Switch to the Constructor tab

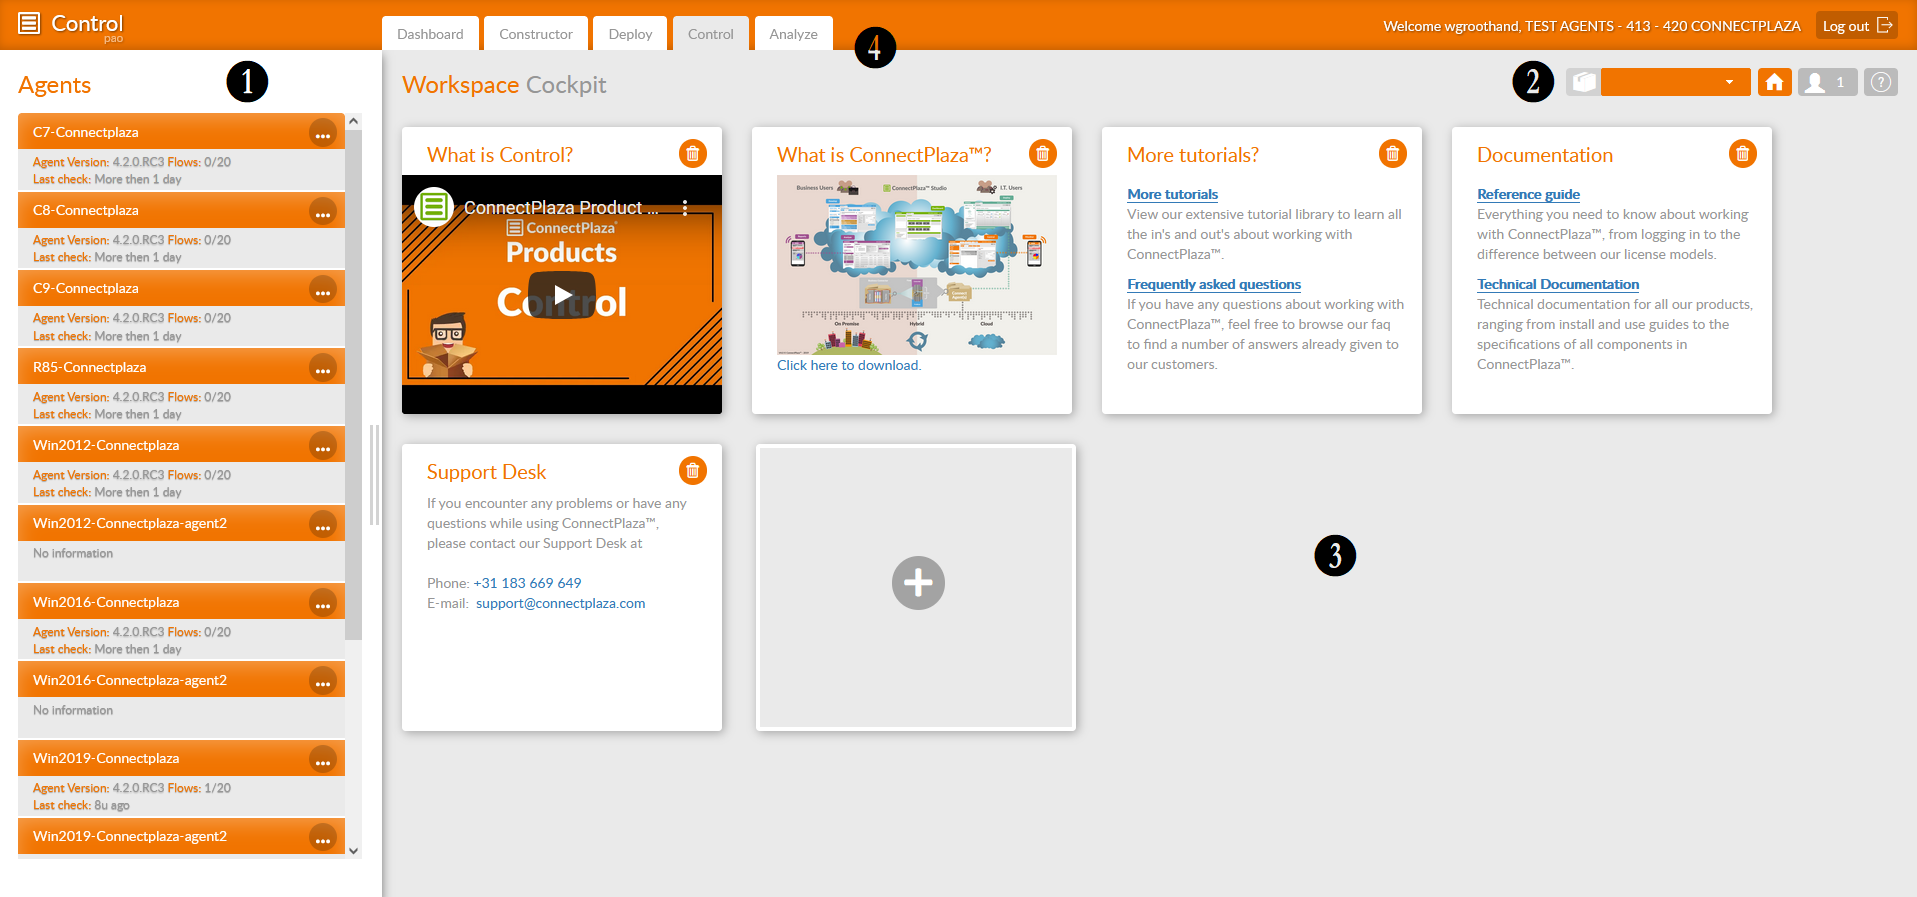click(x=536, y=34)
